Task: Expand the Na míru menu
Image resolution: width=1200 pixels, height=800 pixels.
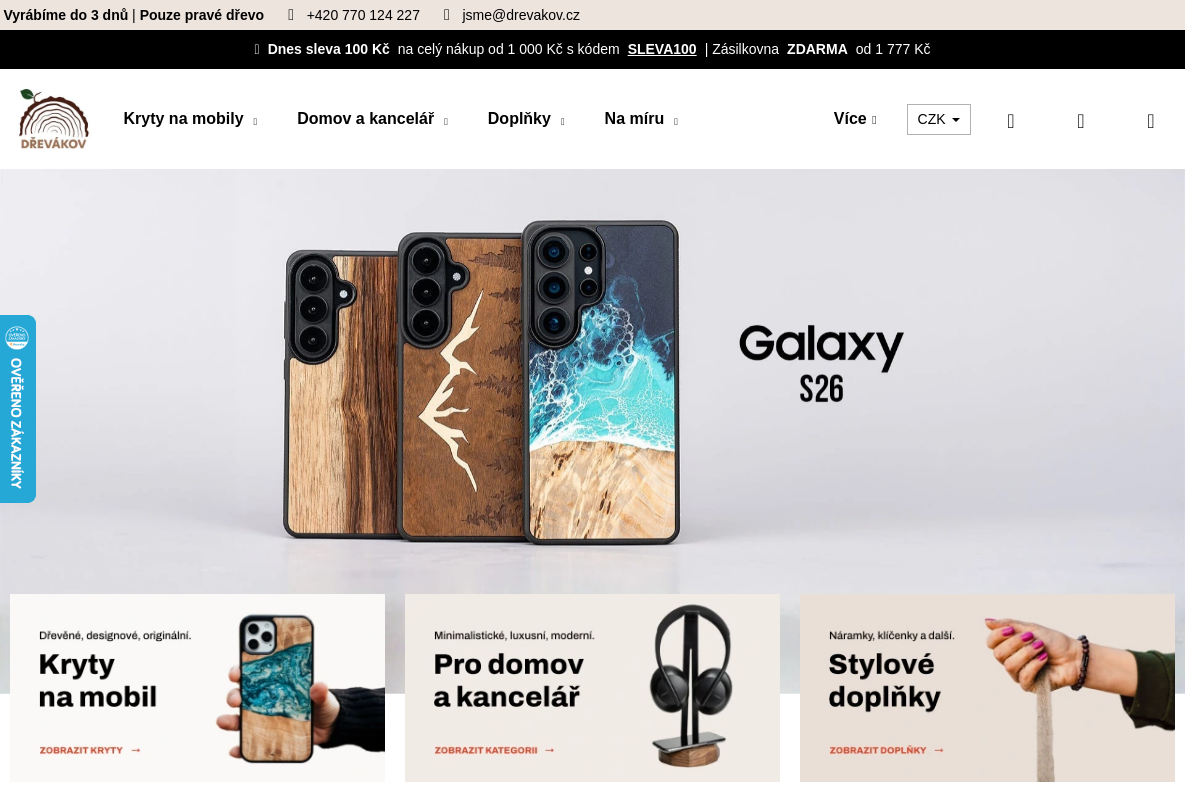Action: 641,119
